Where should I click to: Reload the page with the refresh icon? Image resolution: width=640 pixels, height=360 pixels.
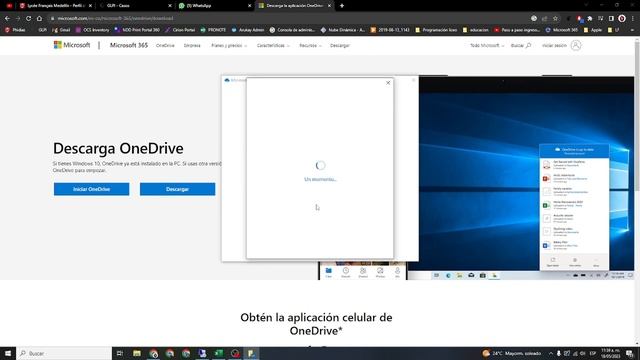tap(28, 18)
